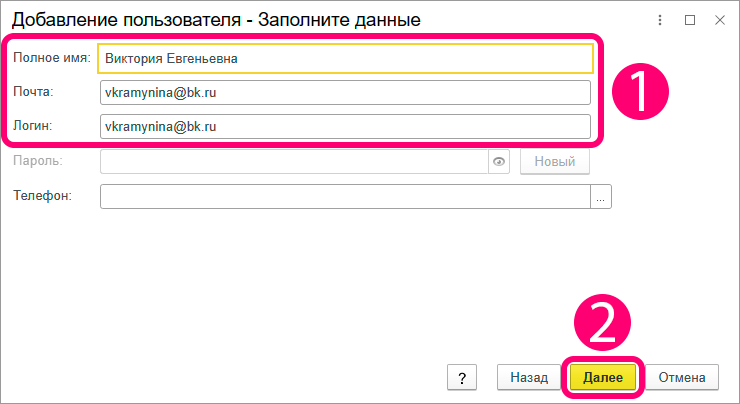This screenshot has width=740, height=404.
Task: Generate a password with Новый button
Action: click(x=555, y=162)
